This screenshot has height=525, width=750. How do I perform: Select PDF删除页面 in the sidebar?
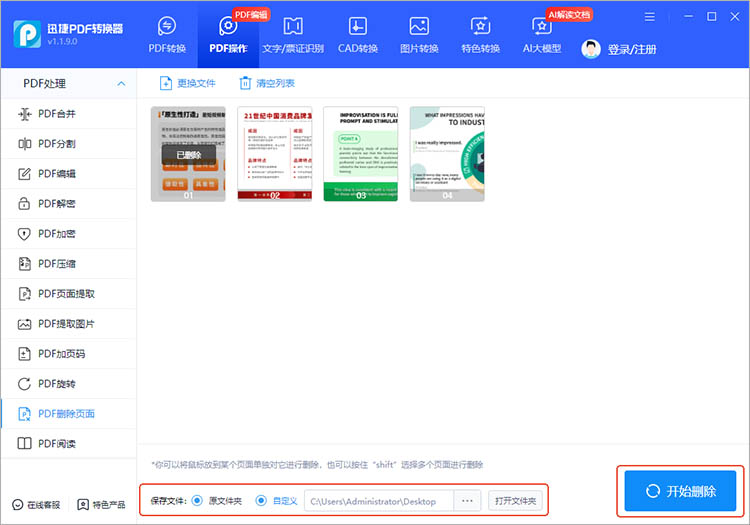coord(68,414)
